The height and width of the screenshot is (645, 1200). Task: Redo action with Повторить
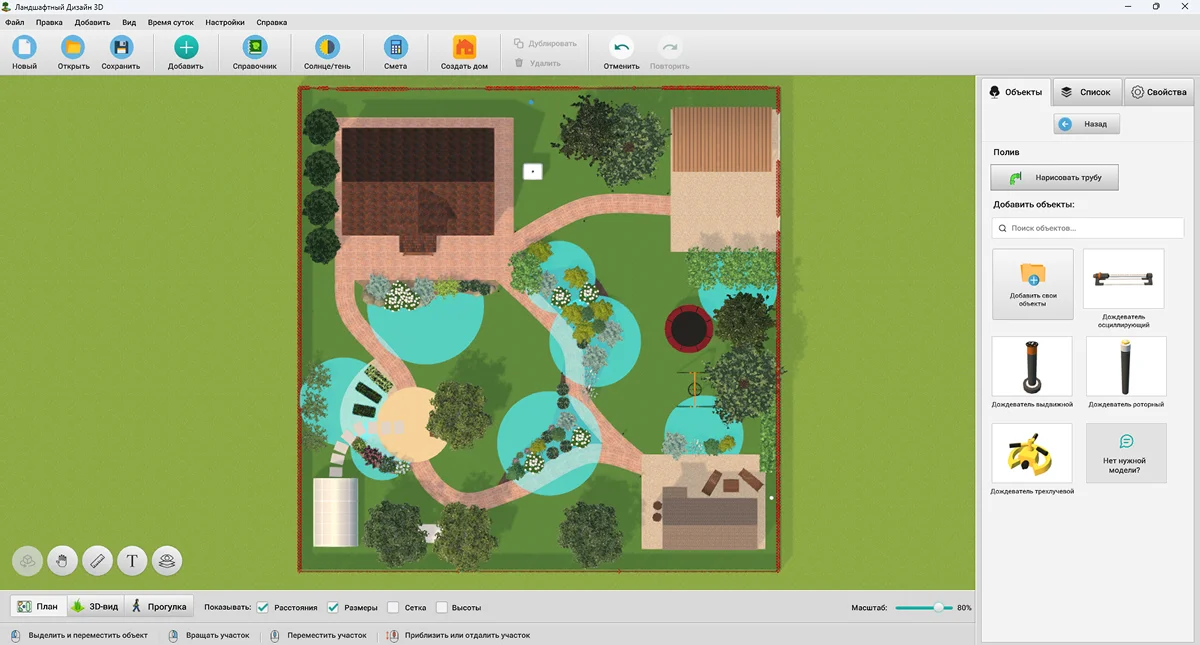click(669, 53)
